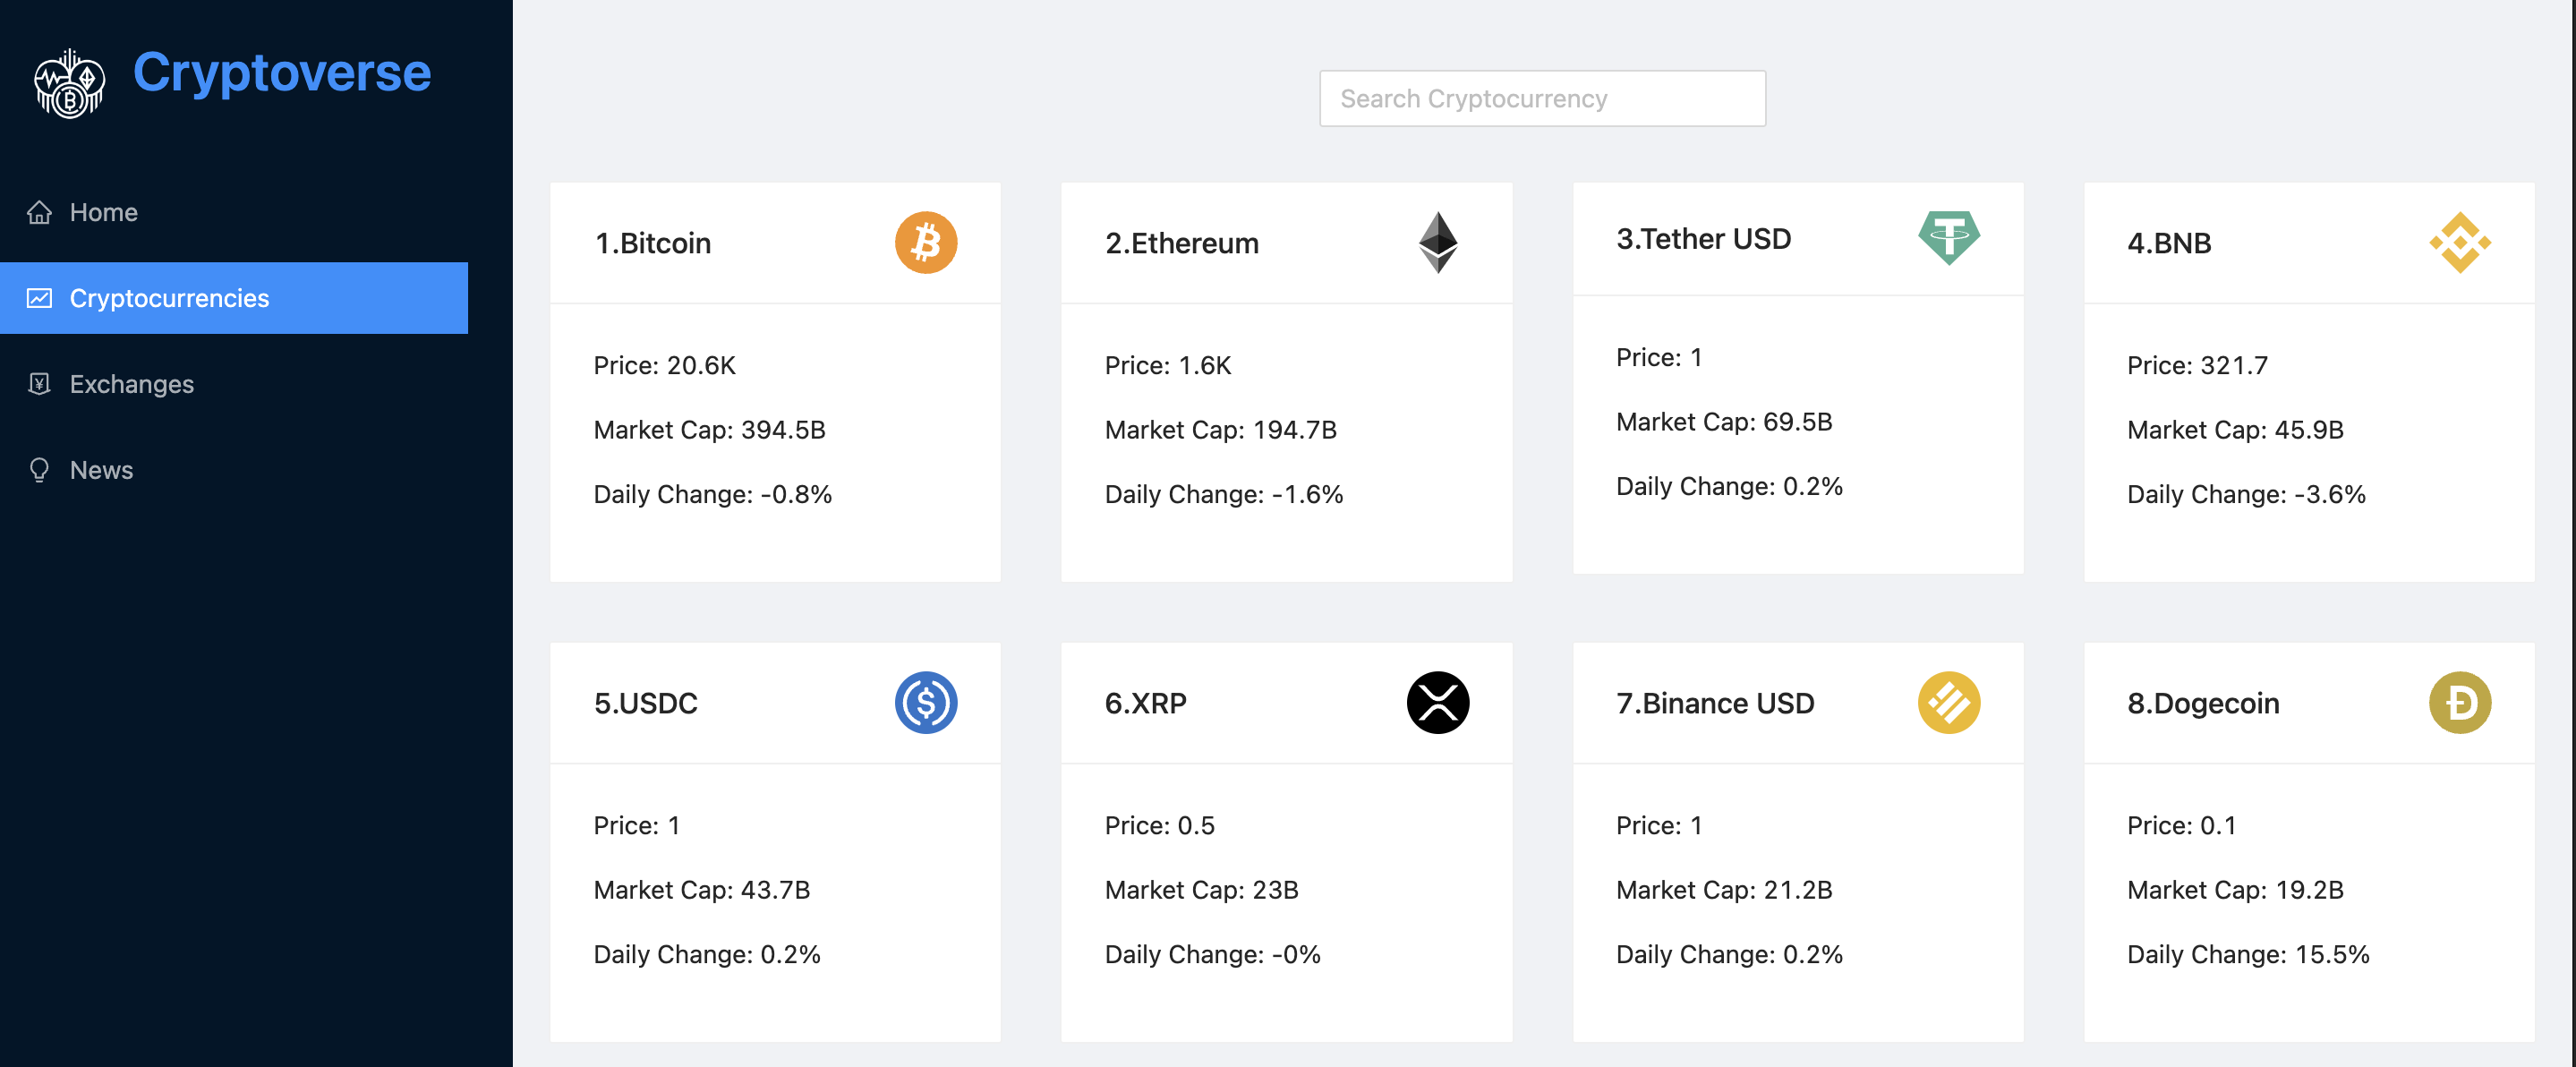
Task: Go to the Exchanges page
Action: (131, 384)
